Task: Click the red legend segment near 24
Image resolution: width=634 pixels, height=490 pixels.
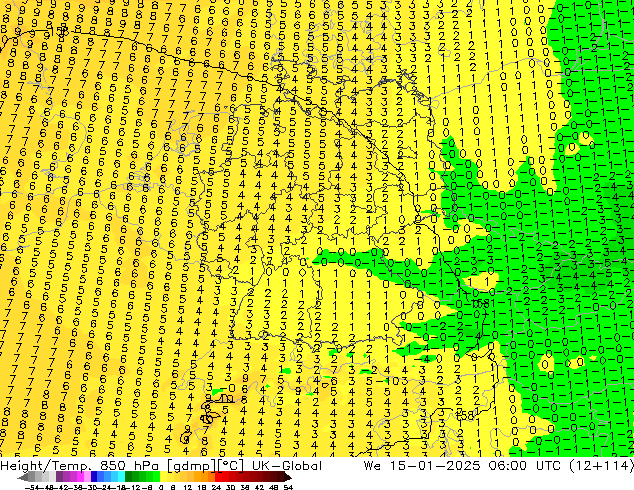Action: coord(218,477)
